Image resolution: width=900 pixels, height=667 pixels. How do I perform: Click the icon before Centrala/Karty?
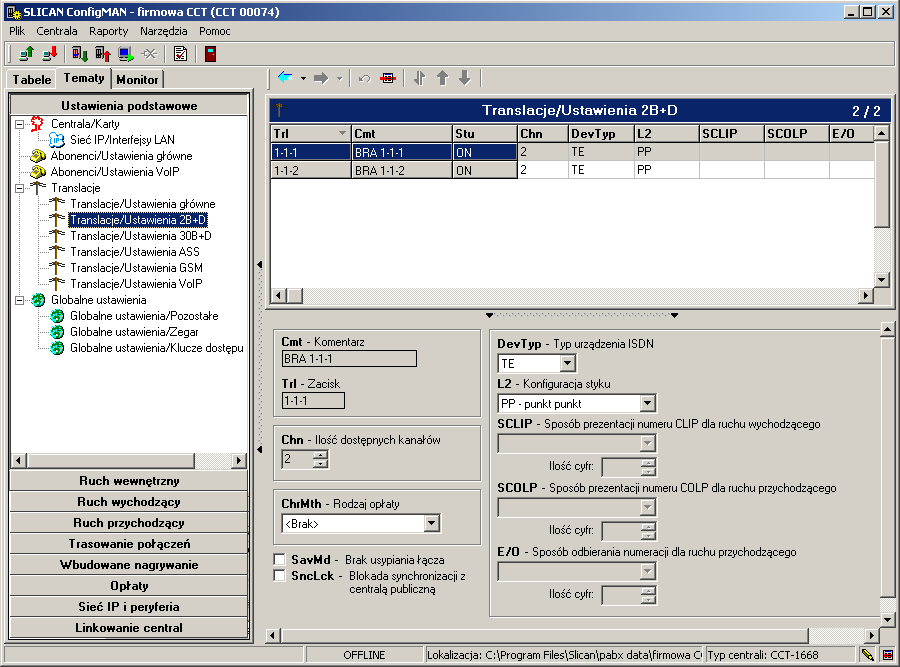coord(37,123)
